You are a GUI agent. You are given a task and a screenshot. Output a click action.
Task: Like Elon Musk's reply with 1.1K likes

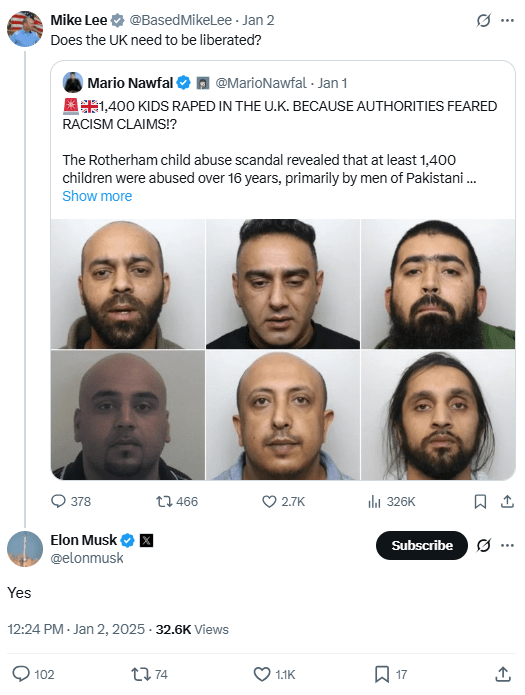click(x=262, y=674)
